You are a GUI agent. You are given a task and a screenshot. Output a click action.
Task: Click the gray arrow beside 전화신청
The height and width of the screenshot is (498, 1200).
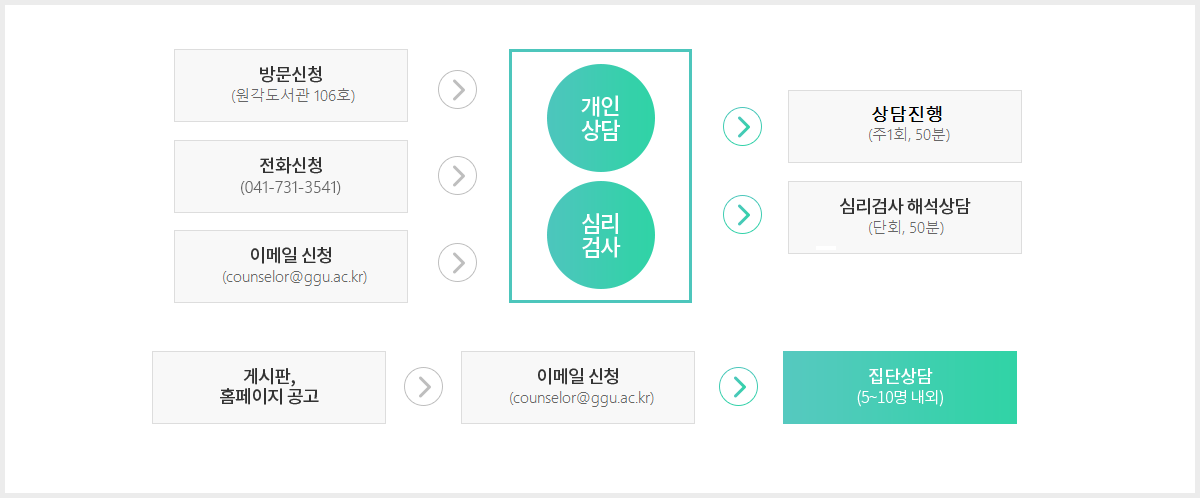(x=457, y=175)
